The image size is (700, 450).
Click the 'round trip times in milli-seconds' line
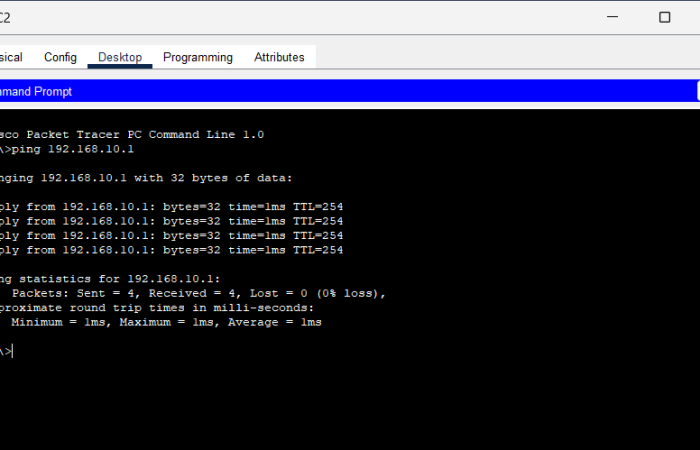pos(150,308)
